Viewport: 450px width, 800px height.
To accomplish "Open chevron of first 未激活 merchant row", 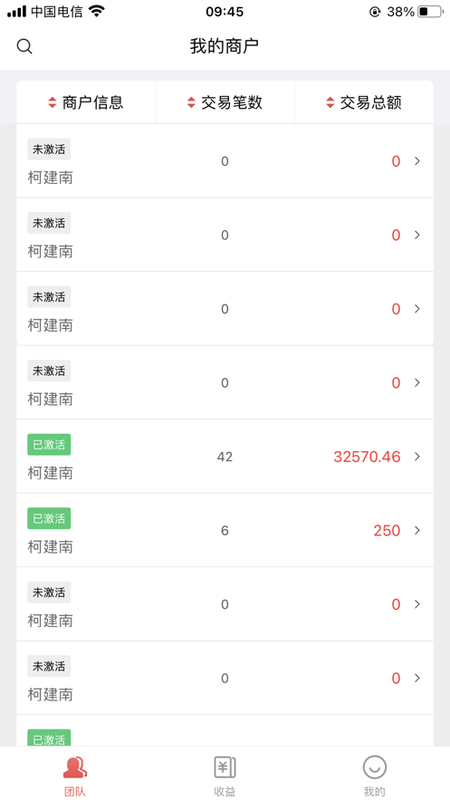I will (x=417, y=161).
